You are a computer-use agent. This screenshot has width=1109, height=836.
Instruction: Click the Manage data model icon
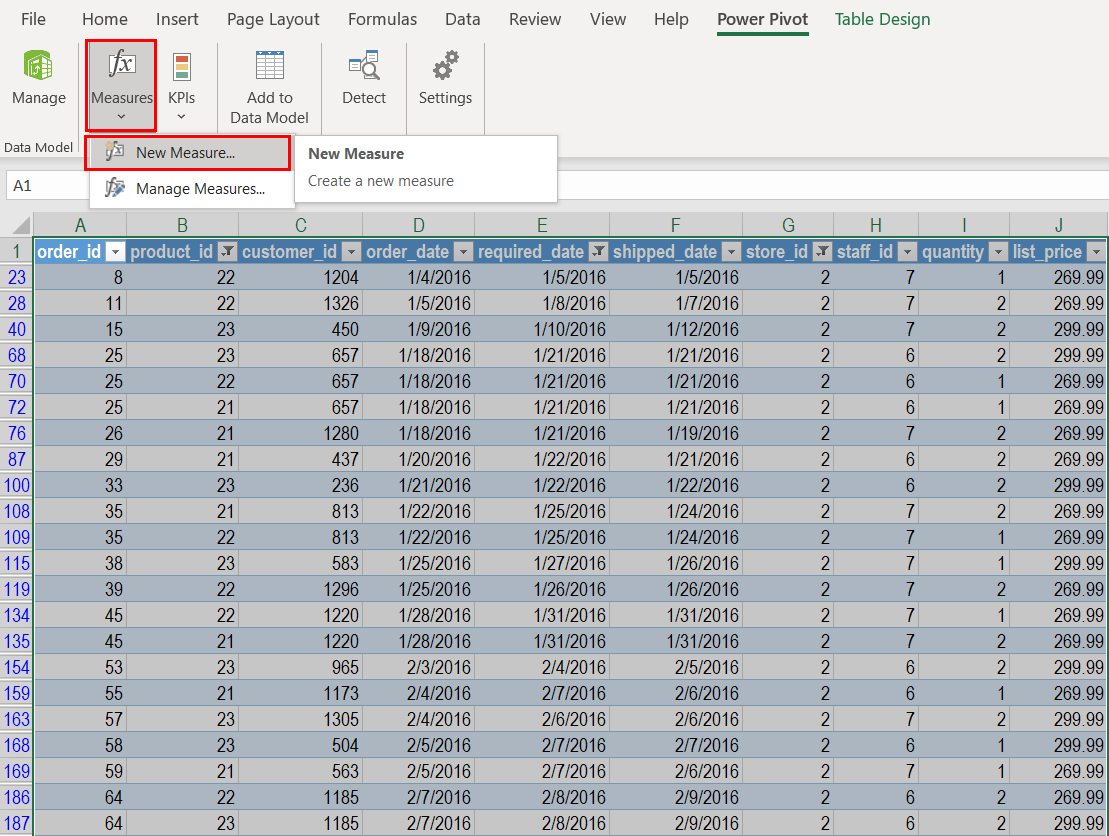pos(38,67)
